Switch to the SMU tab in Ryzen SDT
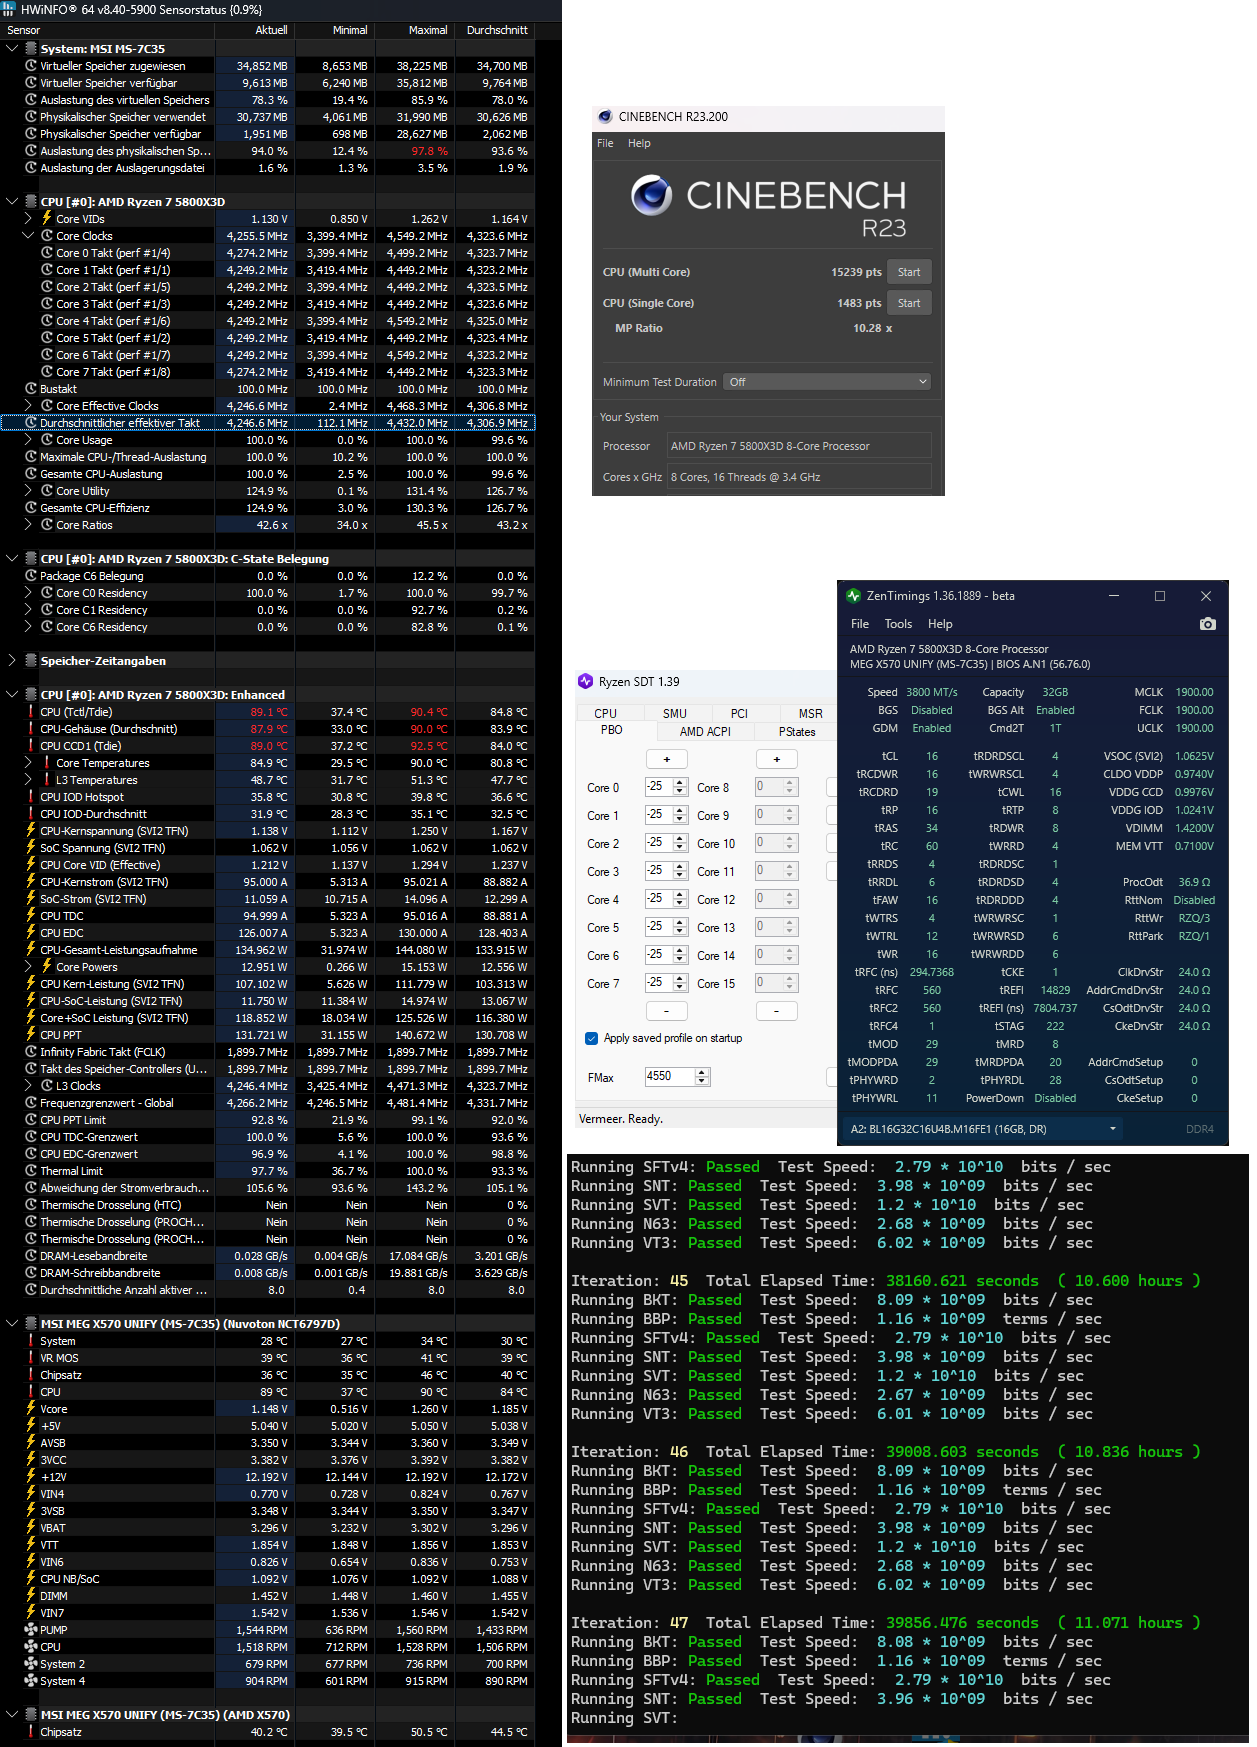This screenshot has width=1257, height=1747. coord(675,713)
